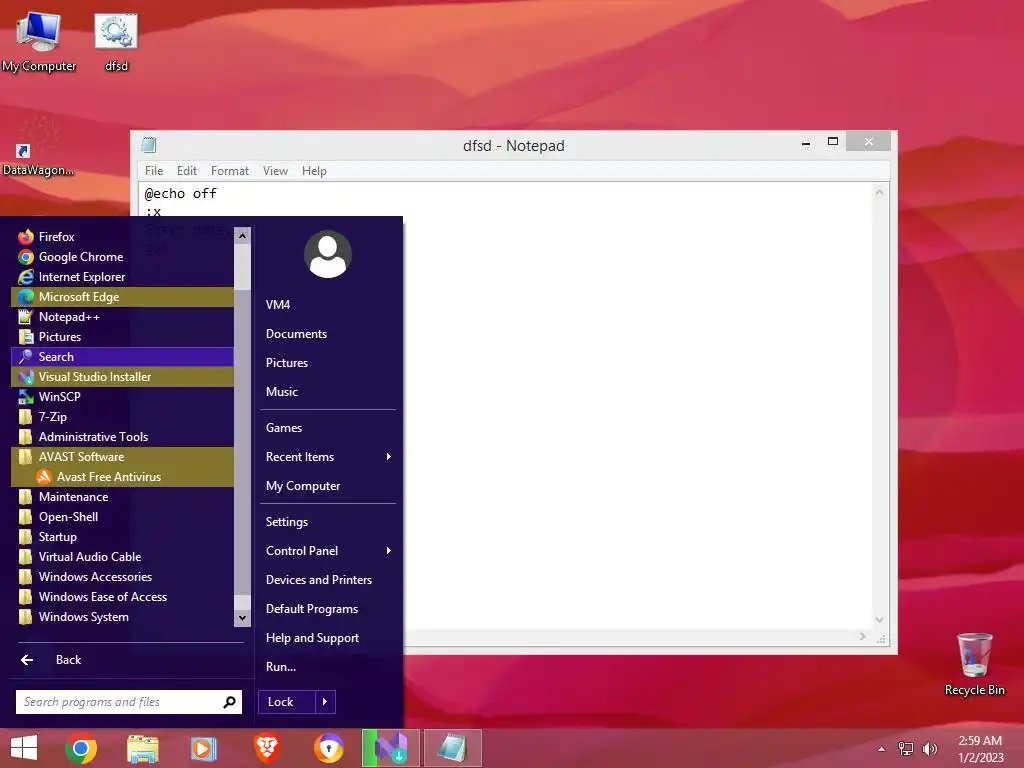Open the Notepad File menu

point(154,170)
